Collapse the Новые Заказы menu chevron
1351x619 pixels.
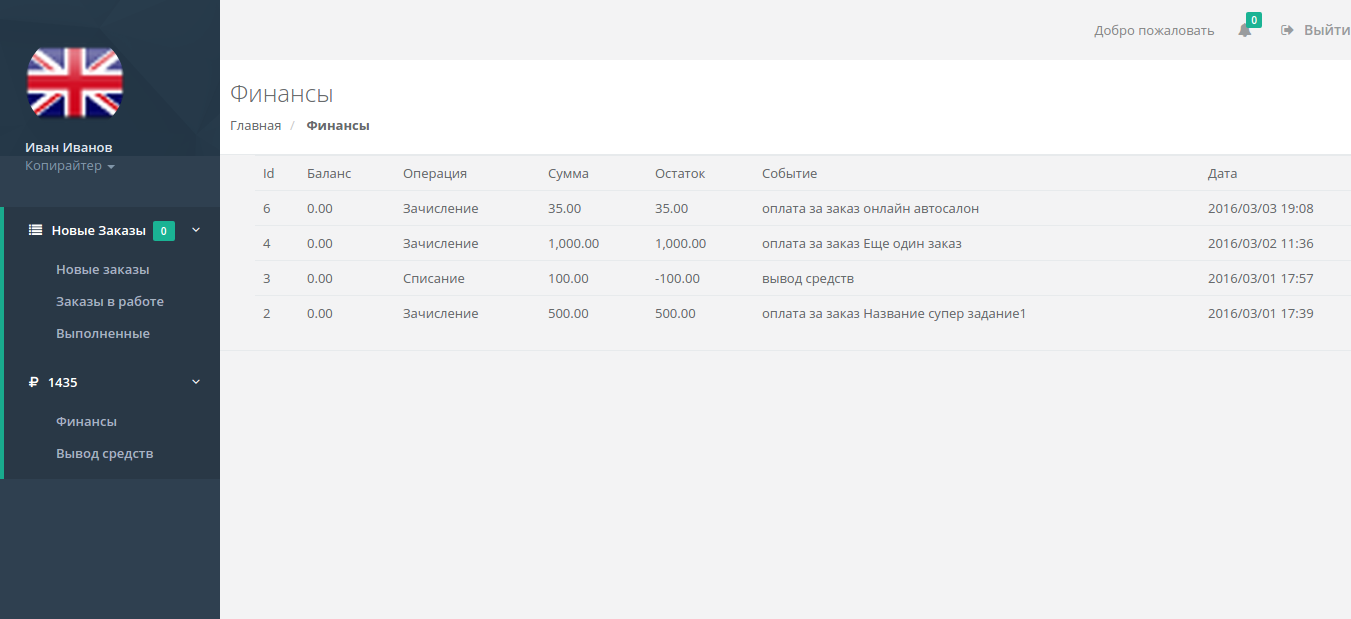(196, 230)
